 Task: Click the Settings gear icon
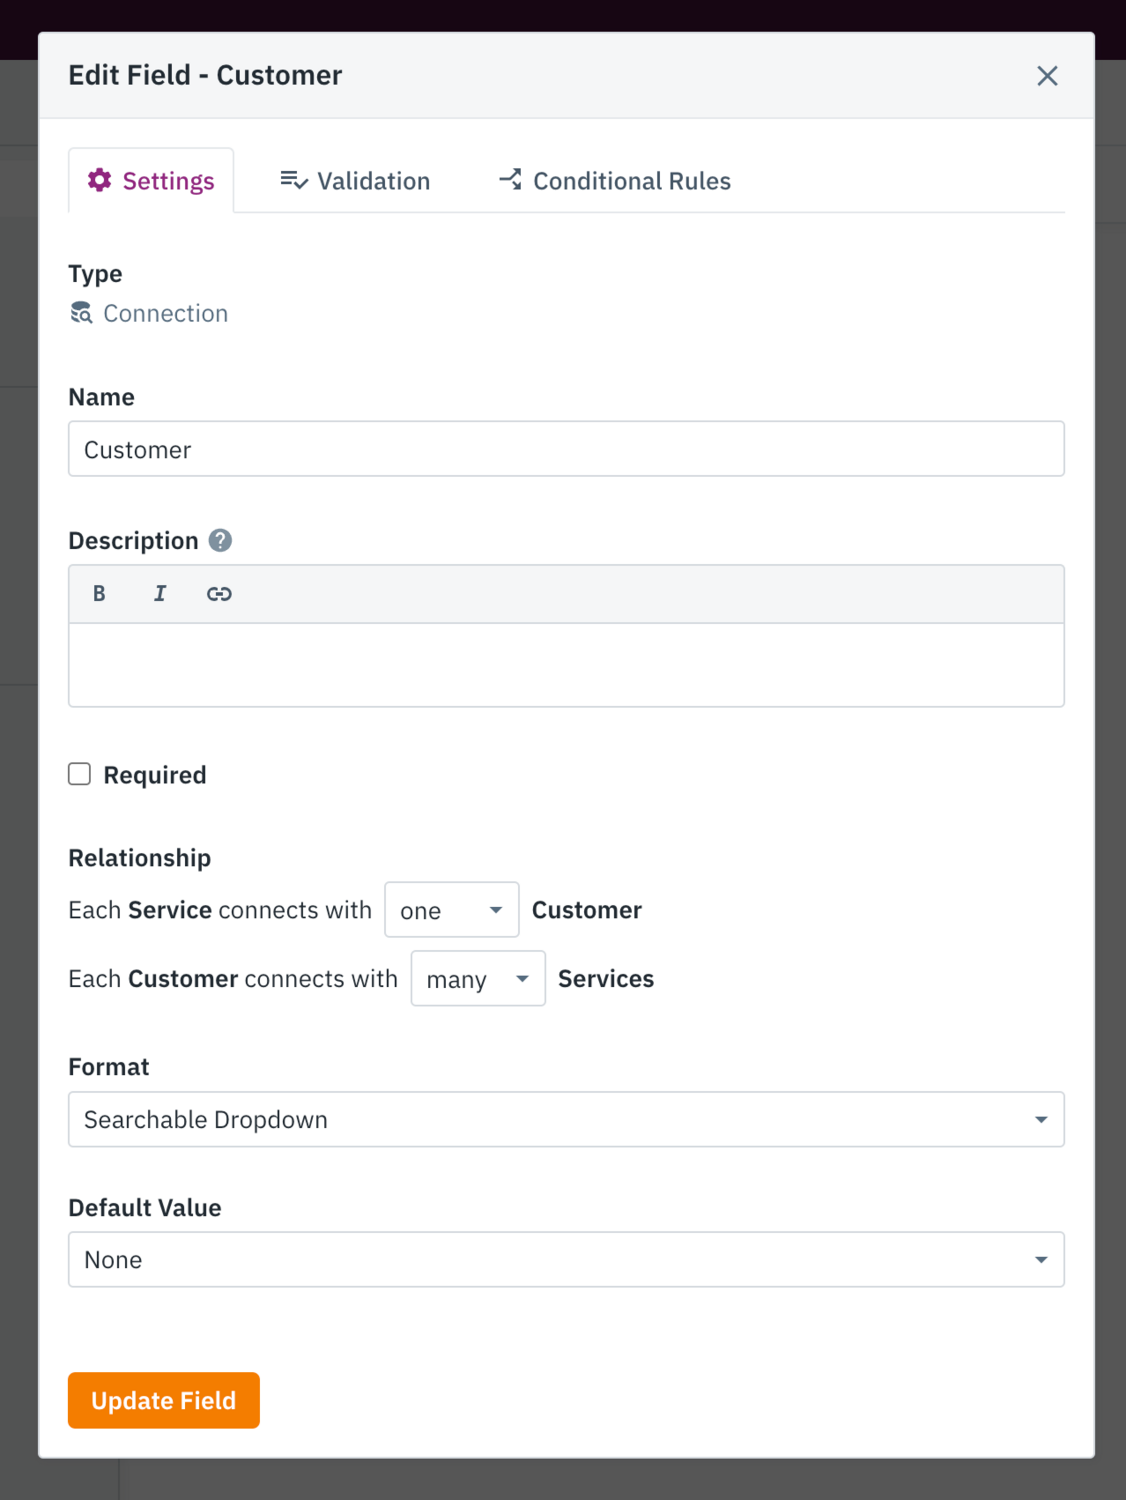click(100, 180)
